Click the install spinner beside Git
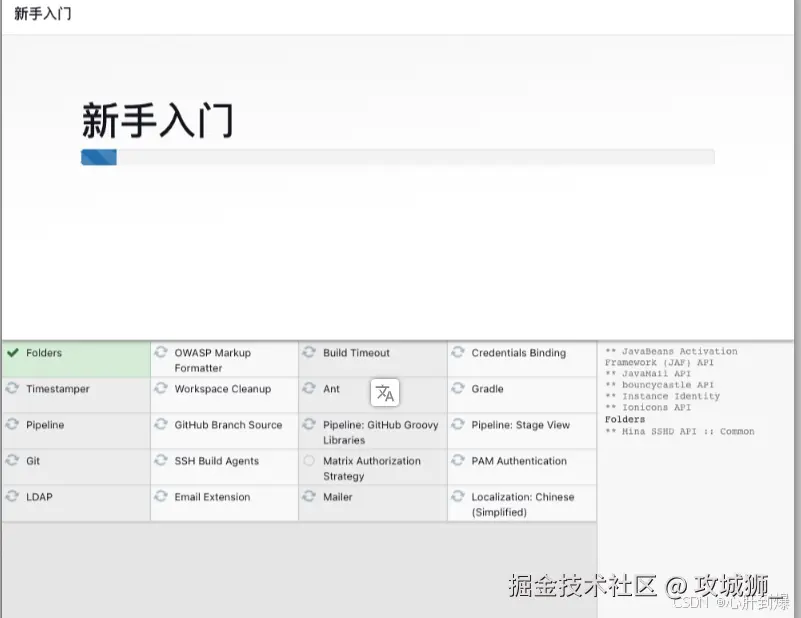Viewport: 801px width, 618px height. coord(10,460)
